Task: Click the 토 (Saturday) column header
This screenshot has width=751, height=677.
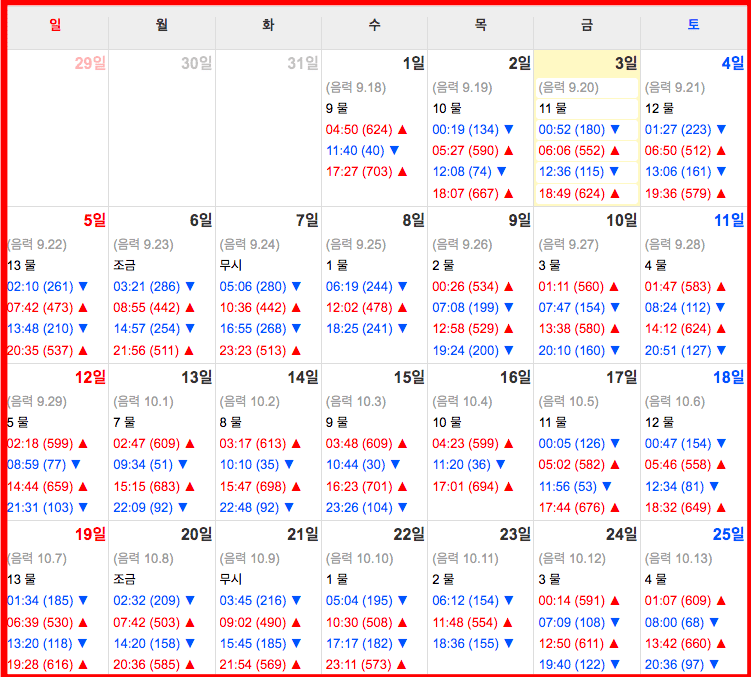Action: (x=694, y=24)
